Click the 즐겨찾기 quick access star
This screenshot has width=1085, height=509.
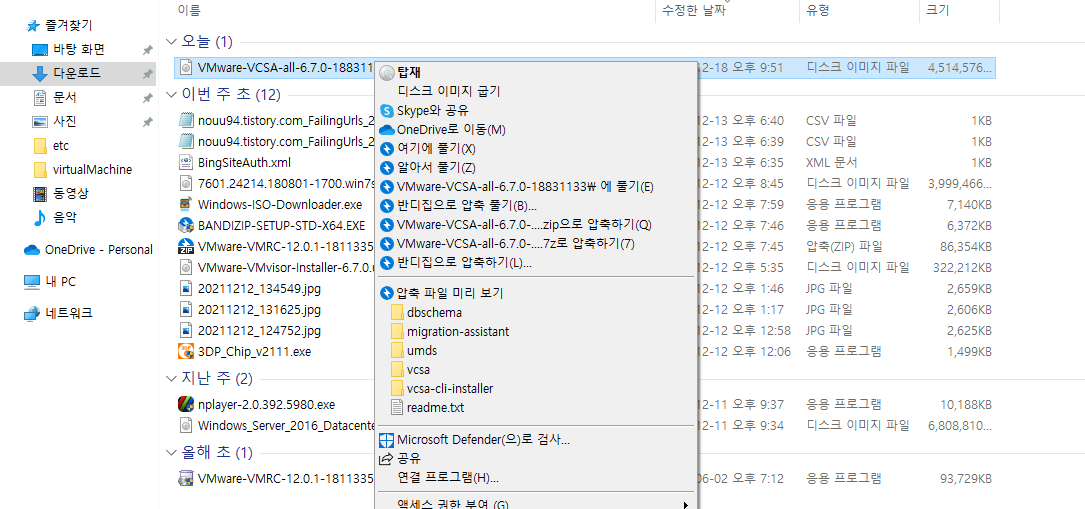(x=32, y=26)
